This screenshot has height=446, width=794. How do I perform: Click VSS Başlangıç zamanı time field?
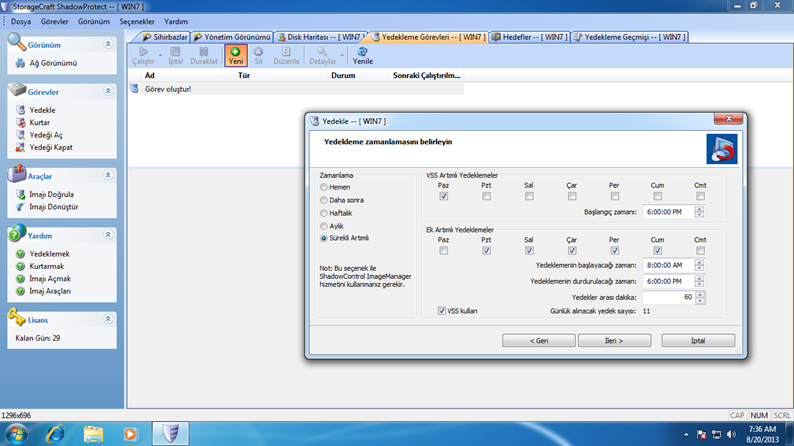[668, 212]
